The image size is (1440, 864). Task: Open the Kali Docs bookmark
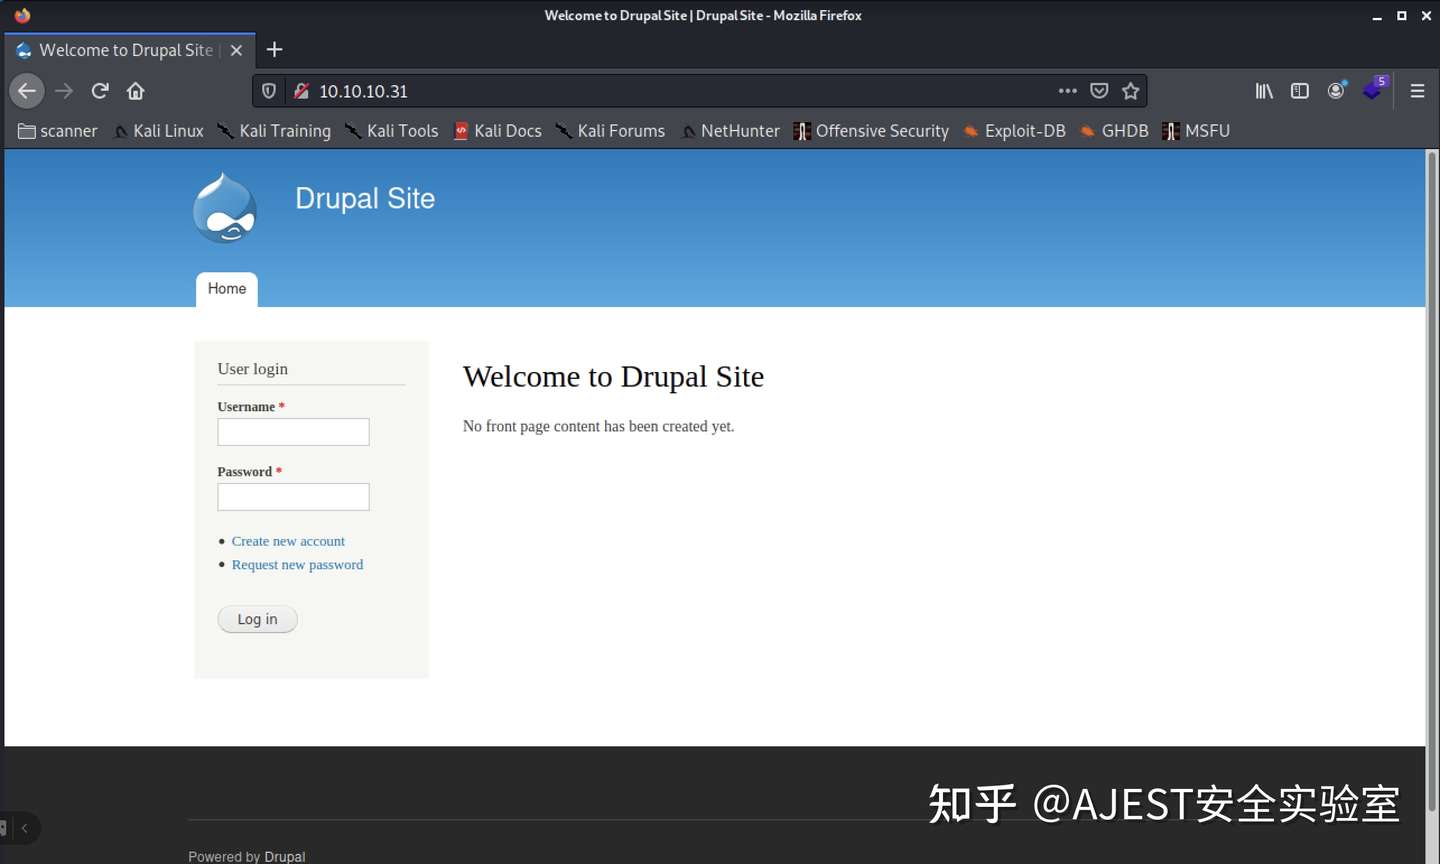(x=498, y=131)
